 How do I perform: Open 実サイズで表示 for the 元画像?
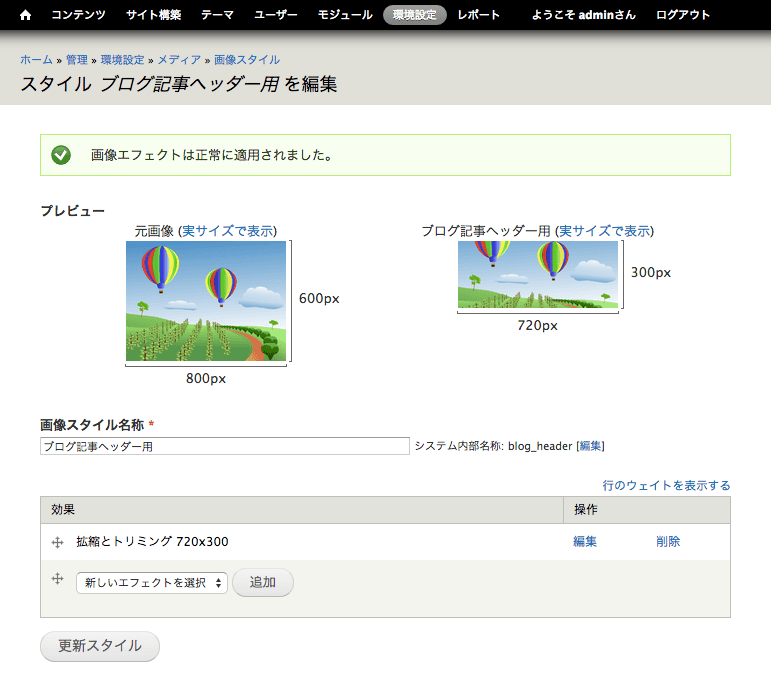click(227, 231)
